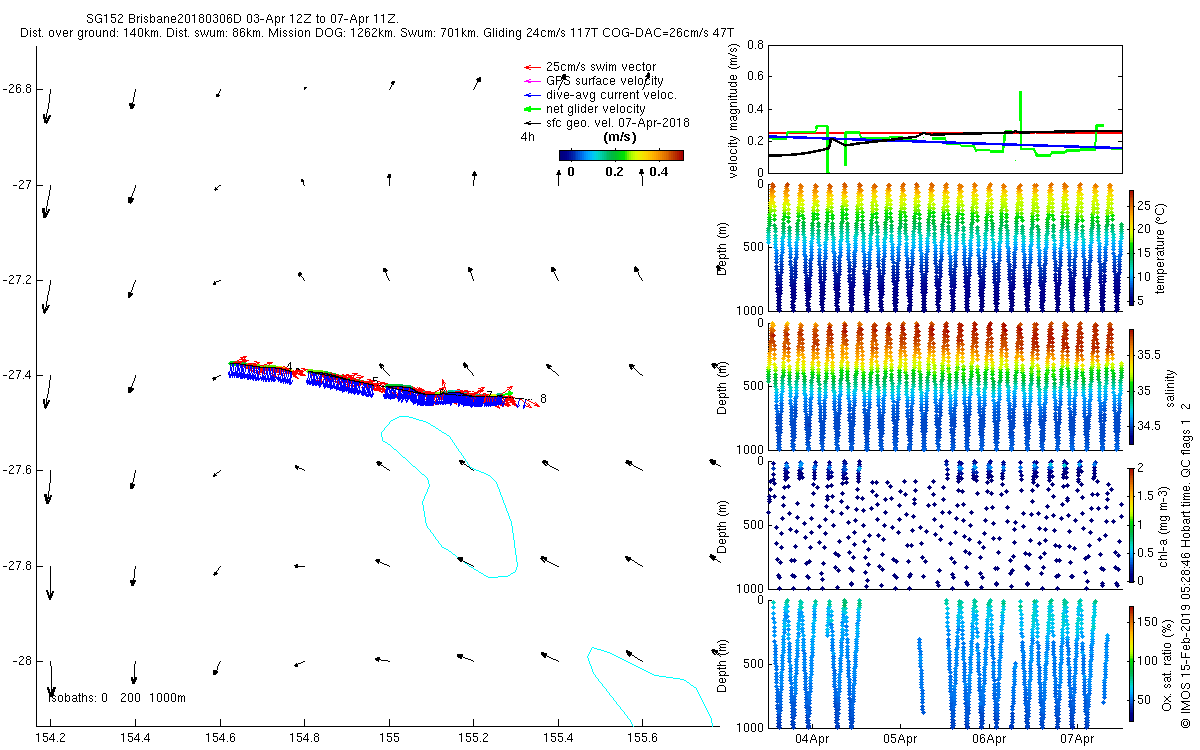This screenshot has height=750, width=1200.
Task: Click the velocity (m/s) colour bar in legend
Action: click(621, 155)
